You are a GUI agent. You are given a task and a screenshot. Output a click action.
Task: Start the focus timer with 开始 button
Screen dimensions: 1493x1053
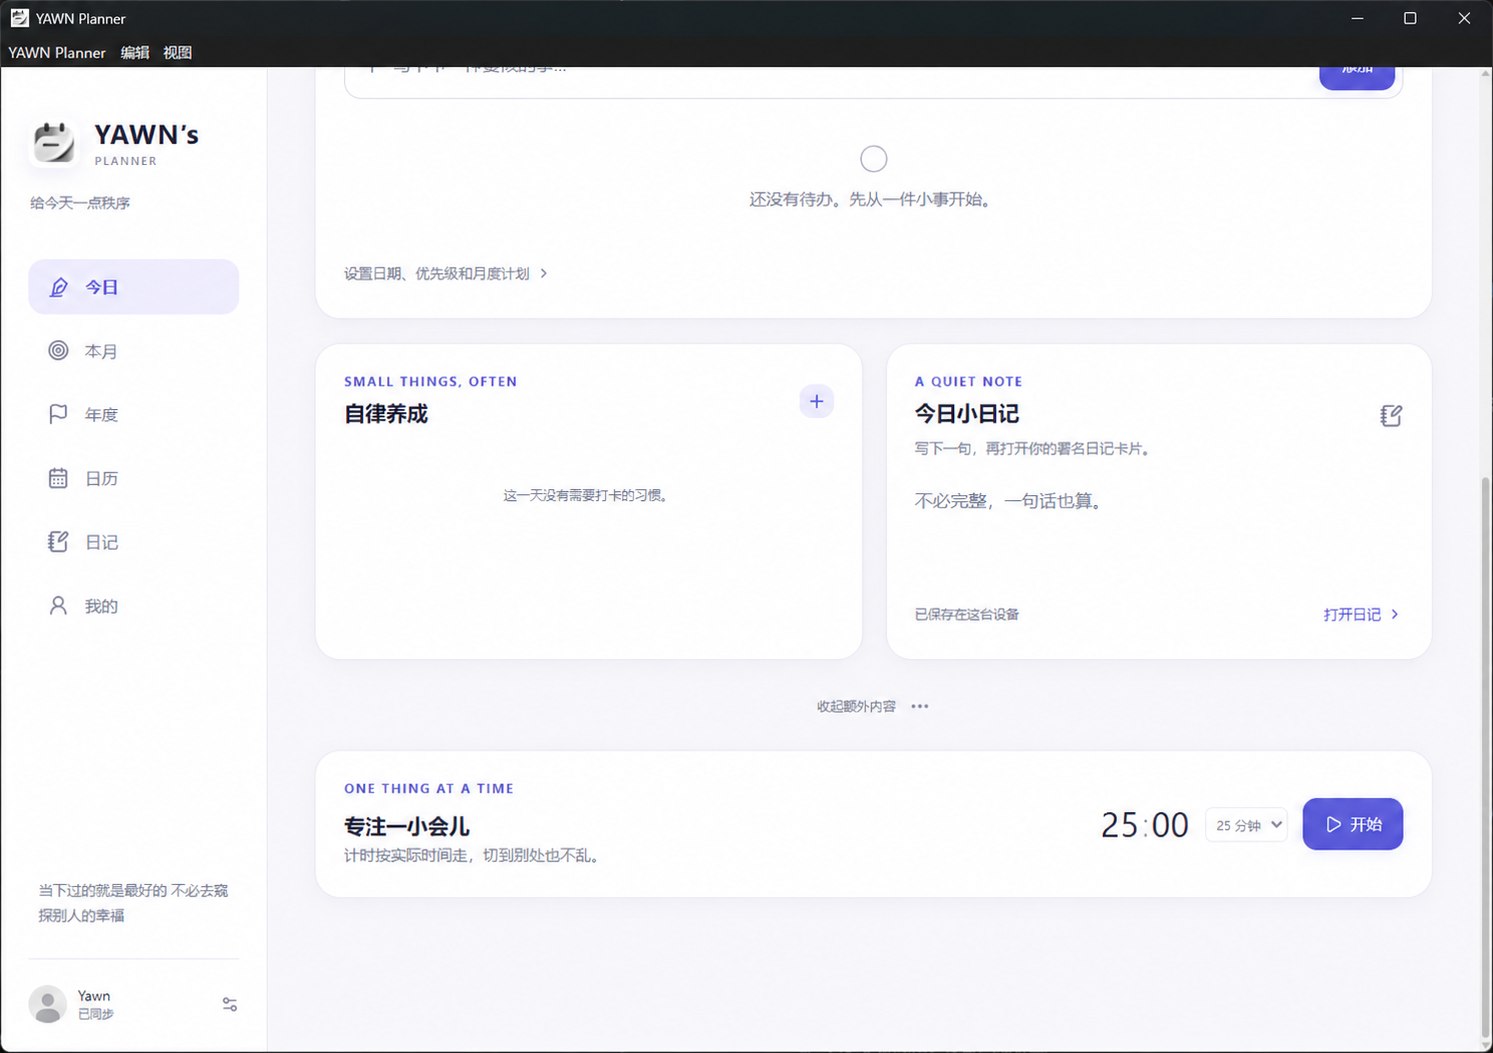coord(1353,824)
